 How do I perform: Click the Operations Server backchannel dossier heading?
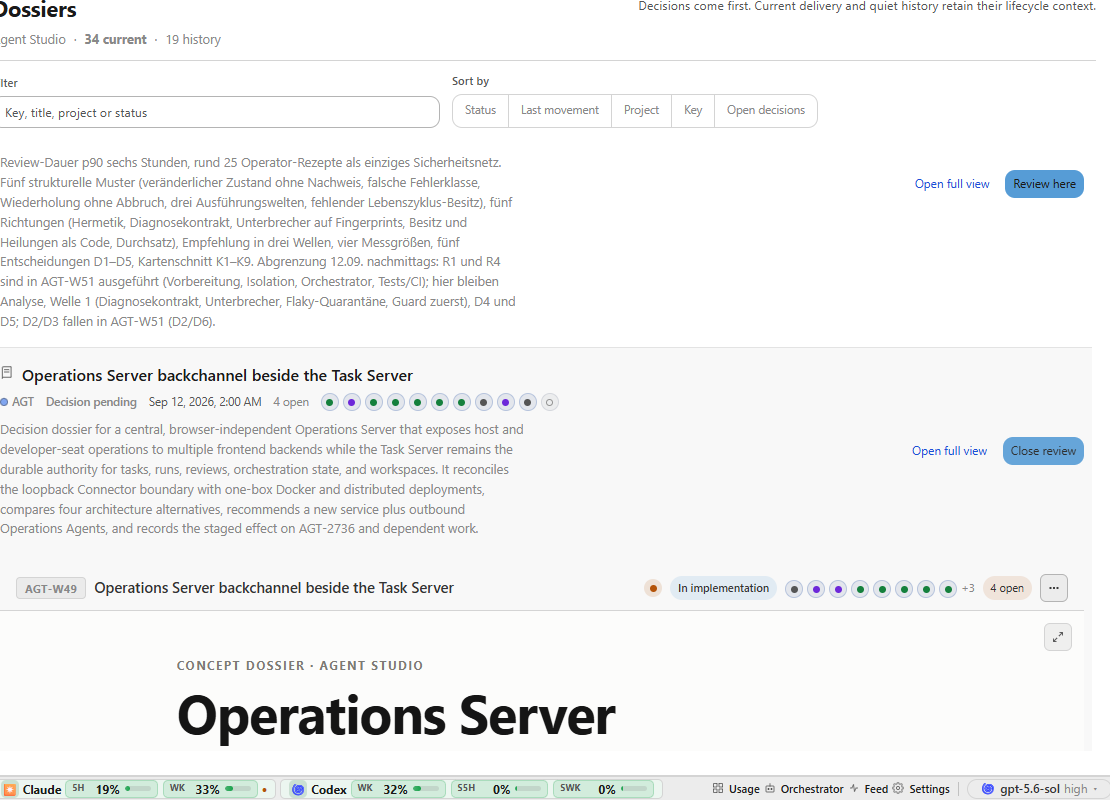(217, 376)
